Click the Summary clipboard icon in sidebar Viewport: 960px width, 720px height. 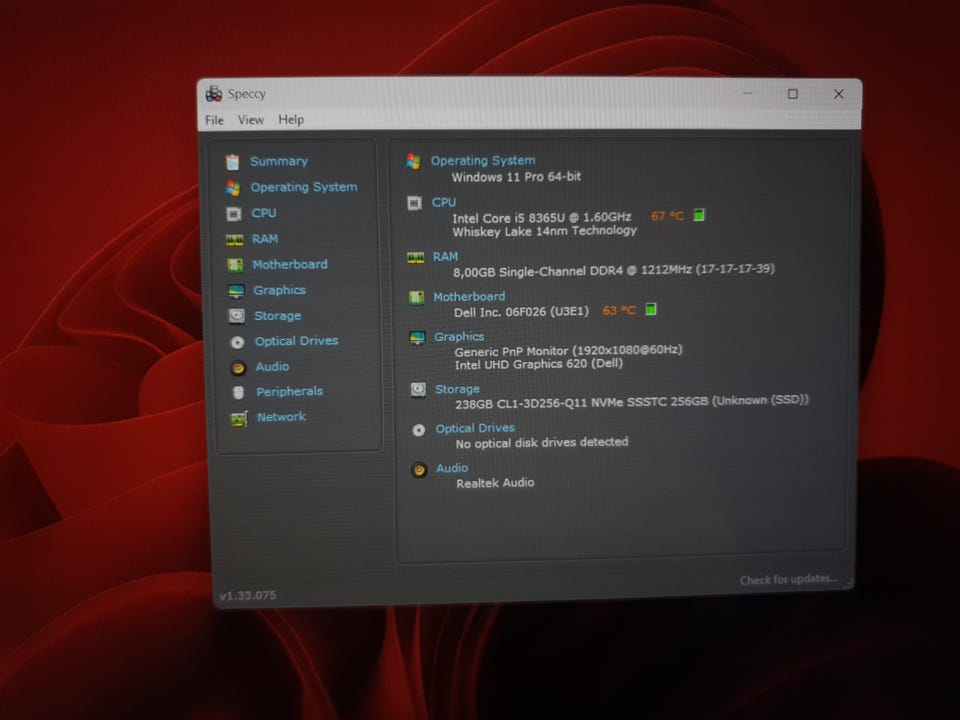click(x=232, y=162)
